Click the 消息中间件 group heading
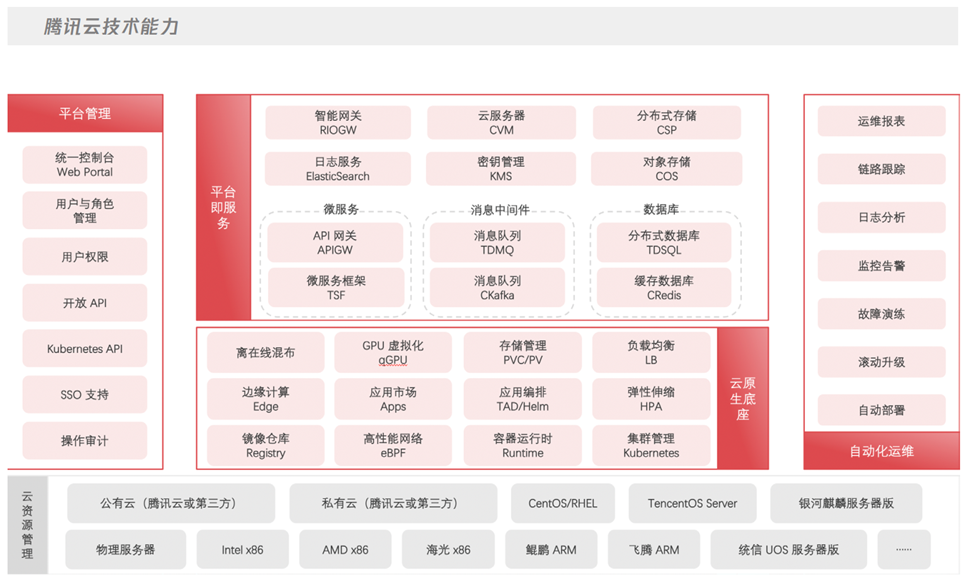Viewport: 967px width, 587px height. 500,210
